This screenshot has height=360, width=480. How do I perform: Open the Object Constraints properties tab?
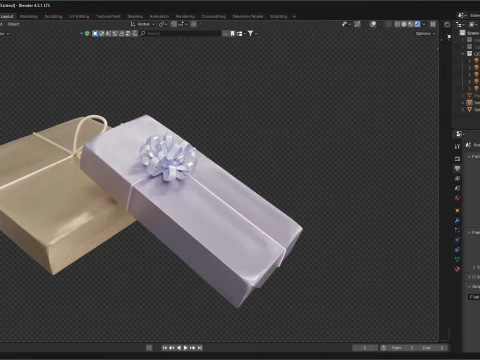click(457, 249)
